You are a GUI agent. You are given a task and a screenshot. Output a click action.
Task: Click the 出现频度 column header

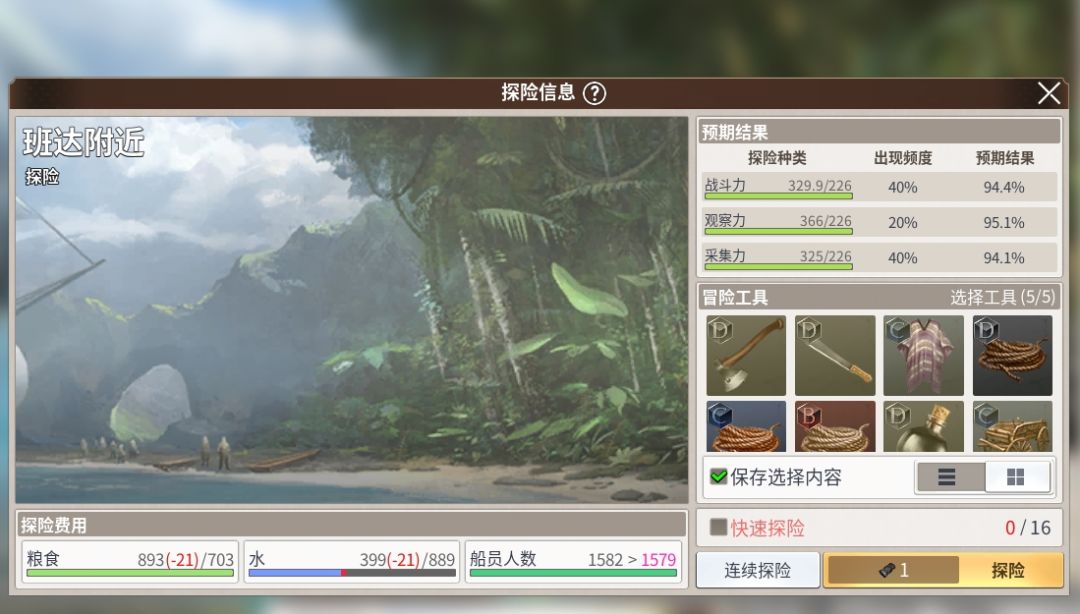coord(903,158)
